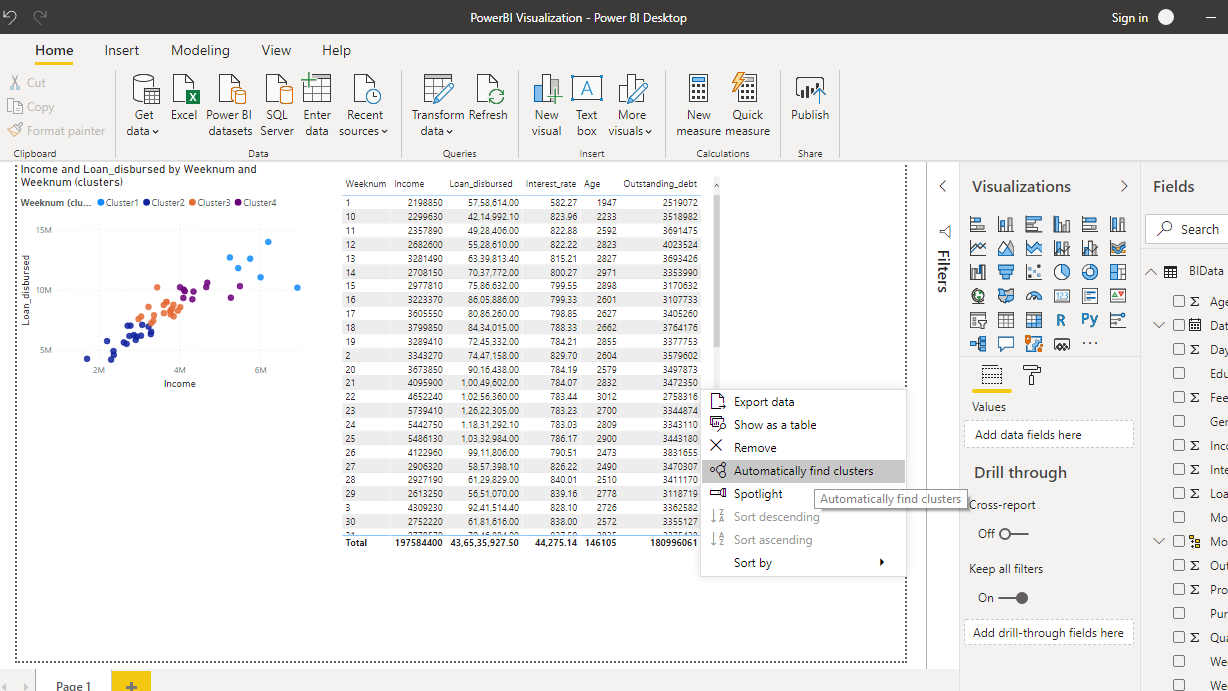1228x691 pixels.
Task: Select the matrix visual
Action: 1034,320
